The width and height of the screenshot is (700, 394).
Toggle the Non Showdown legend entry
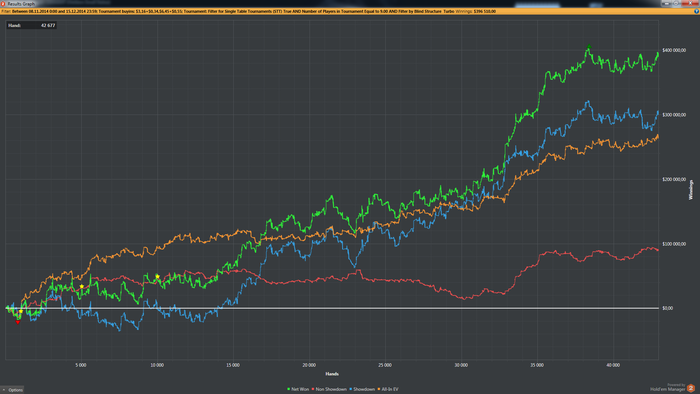(x=329, y=389)
